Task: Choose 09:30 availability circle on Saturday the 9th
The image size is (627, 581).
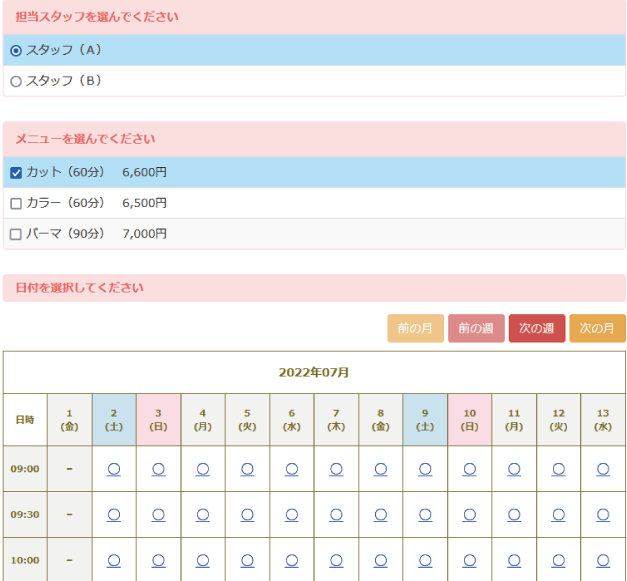Action: (x=425, y=514)
